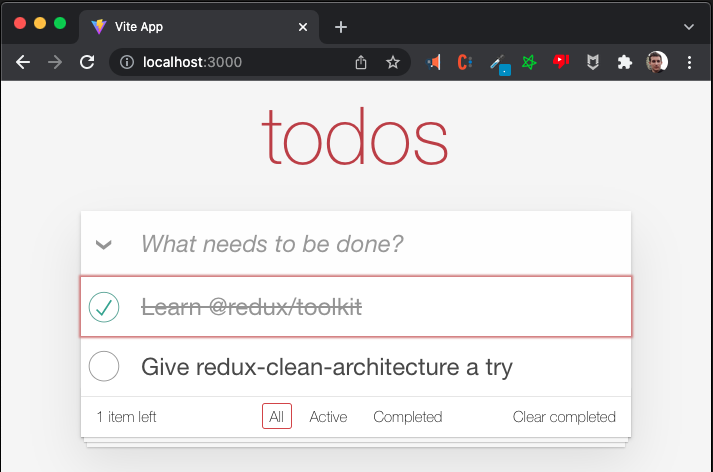Show All todos filter
The image size is (713, 472).
[276, 416]
